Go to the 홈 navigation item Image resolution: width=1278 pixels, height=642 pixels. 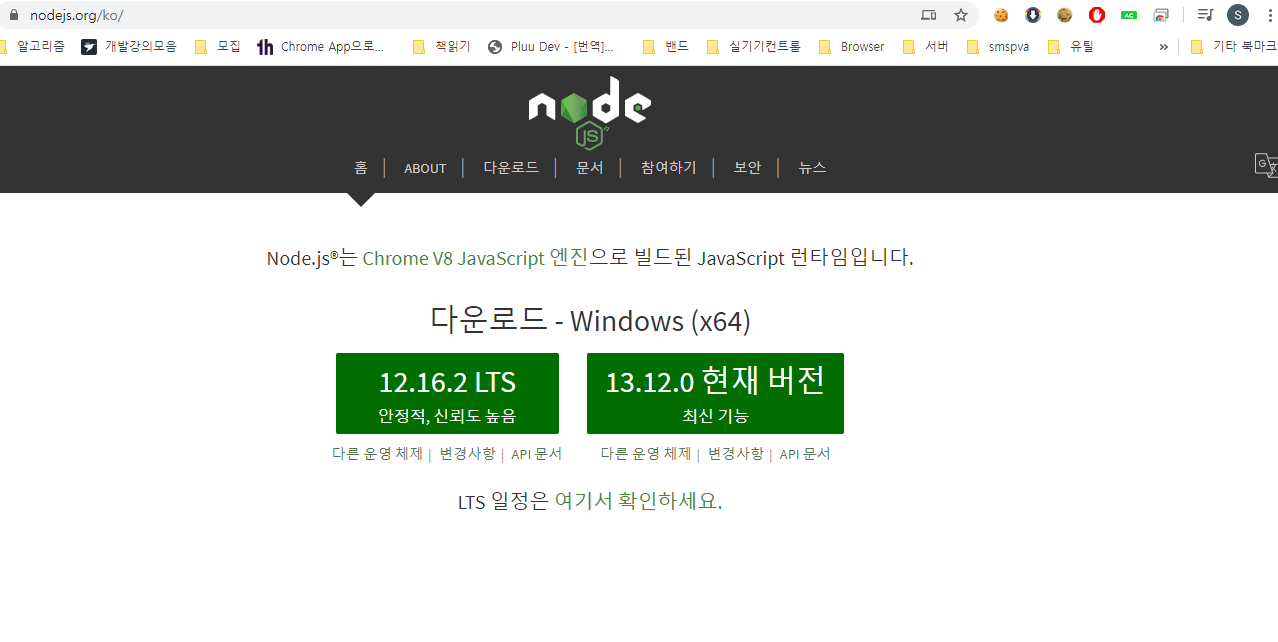(361, 167)
